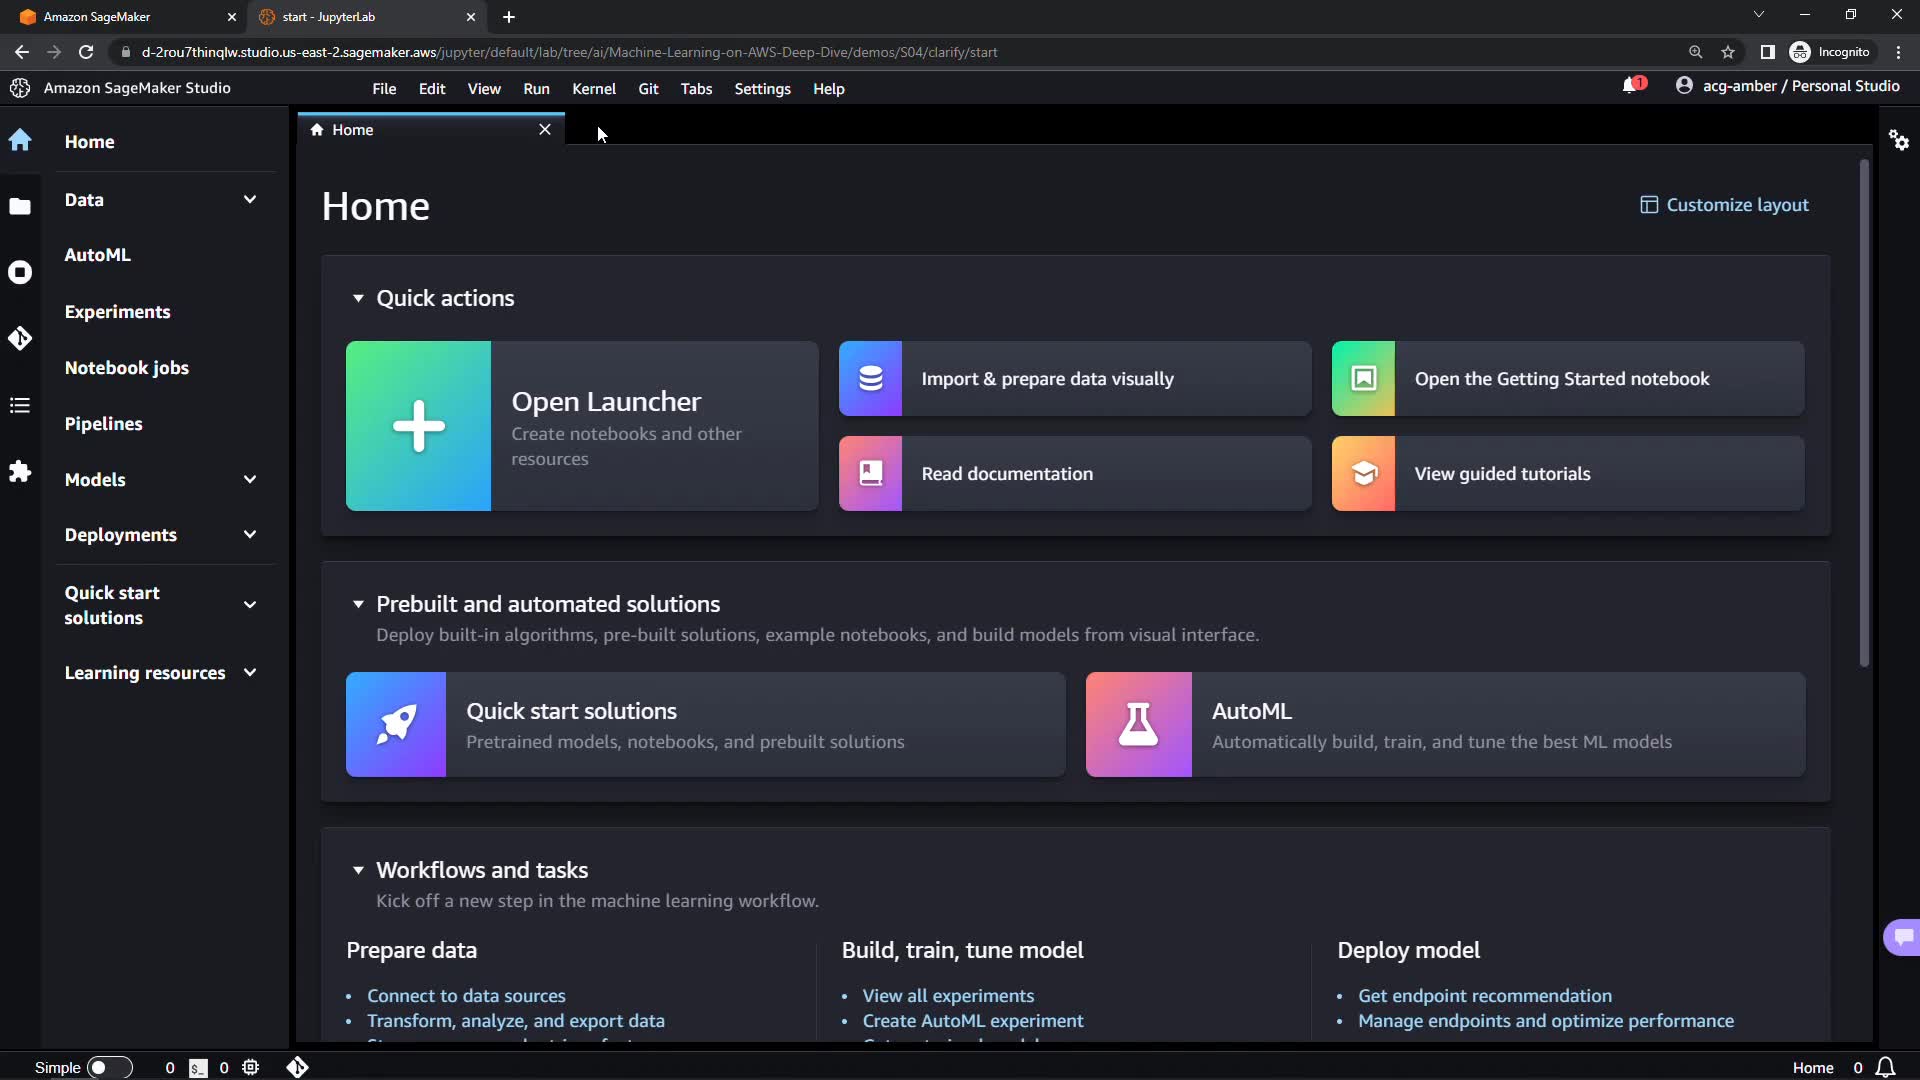Expand the Data sidebar menu
The width and height of the screenshot is (1920, 1080).
(x=250, y=200)
